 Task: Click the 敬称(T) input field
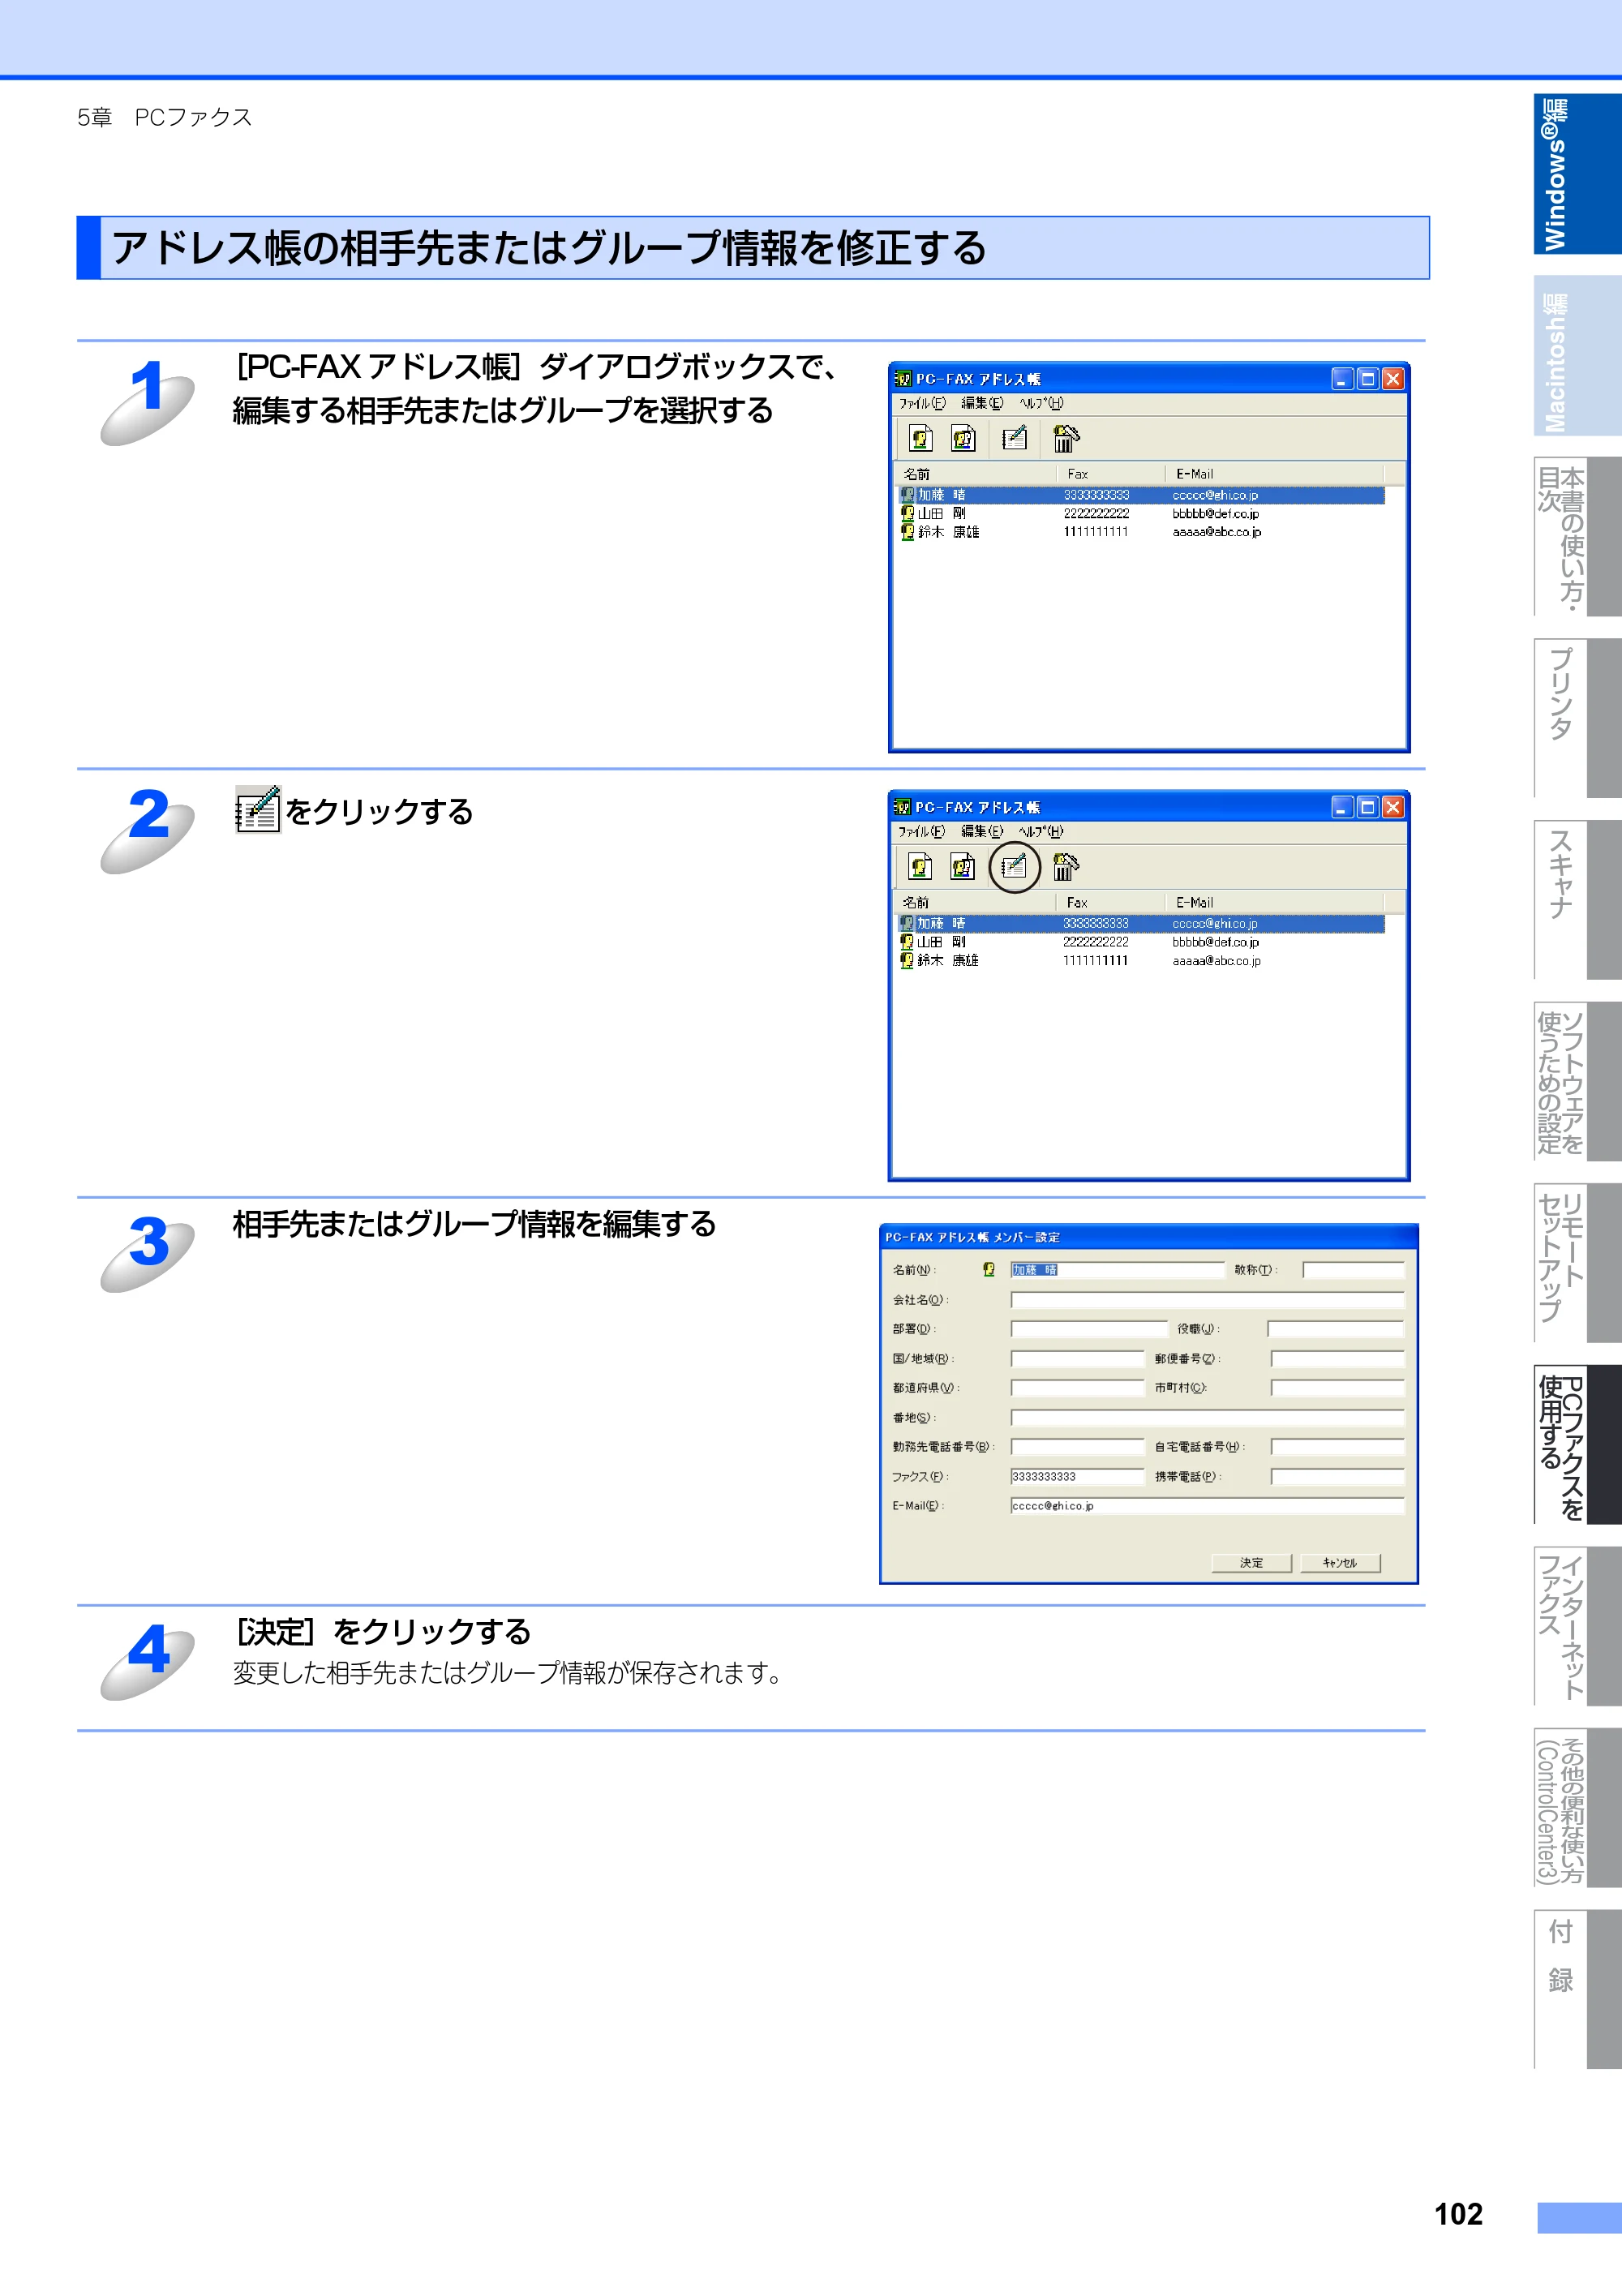(x=1353, y=1270)
